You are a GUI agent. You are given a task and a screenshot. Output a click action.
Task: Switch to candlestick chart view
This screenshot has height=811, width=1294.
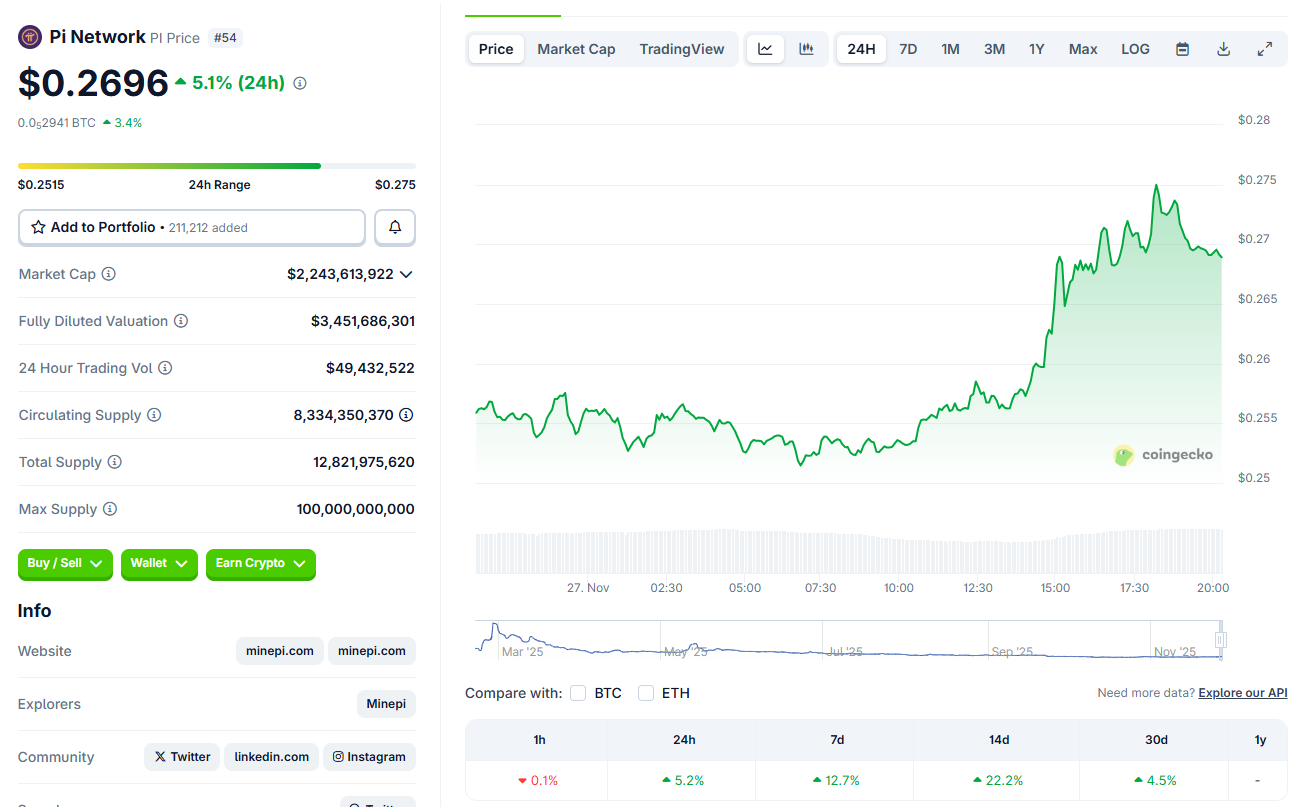click(806, 49)
